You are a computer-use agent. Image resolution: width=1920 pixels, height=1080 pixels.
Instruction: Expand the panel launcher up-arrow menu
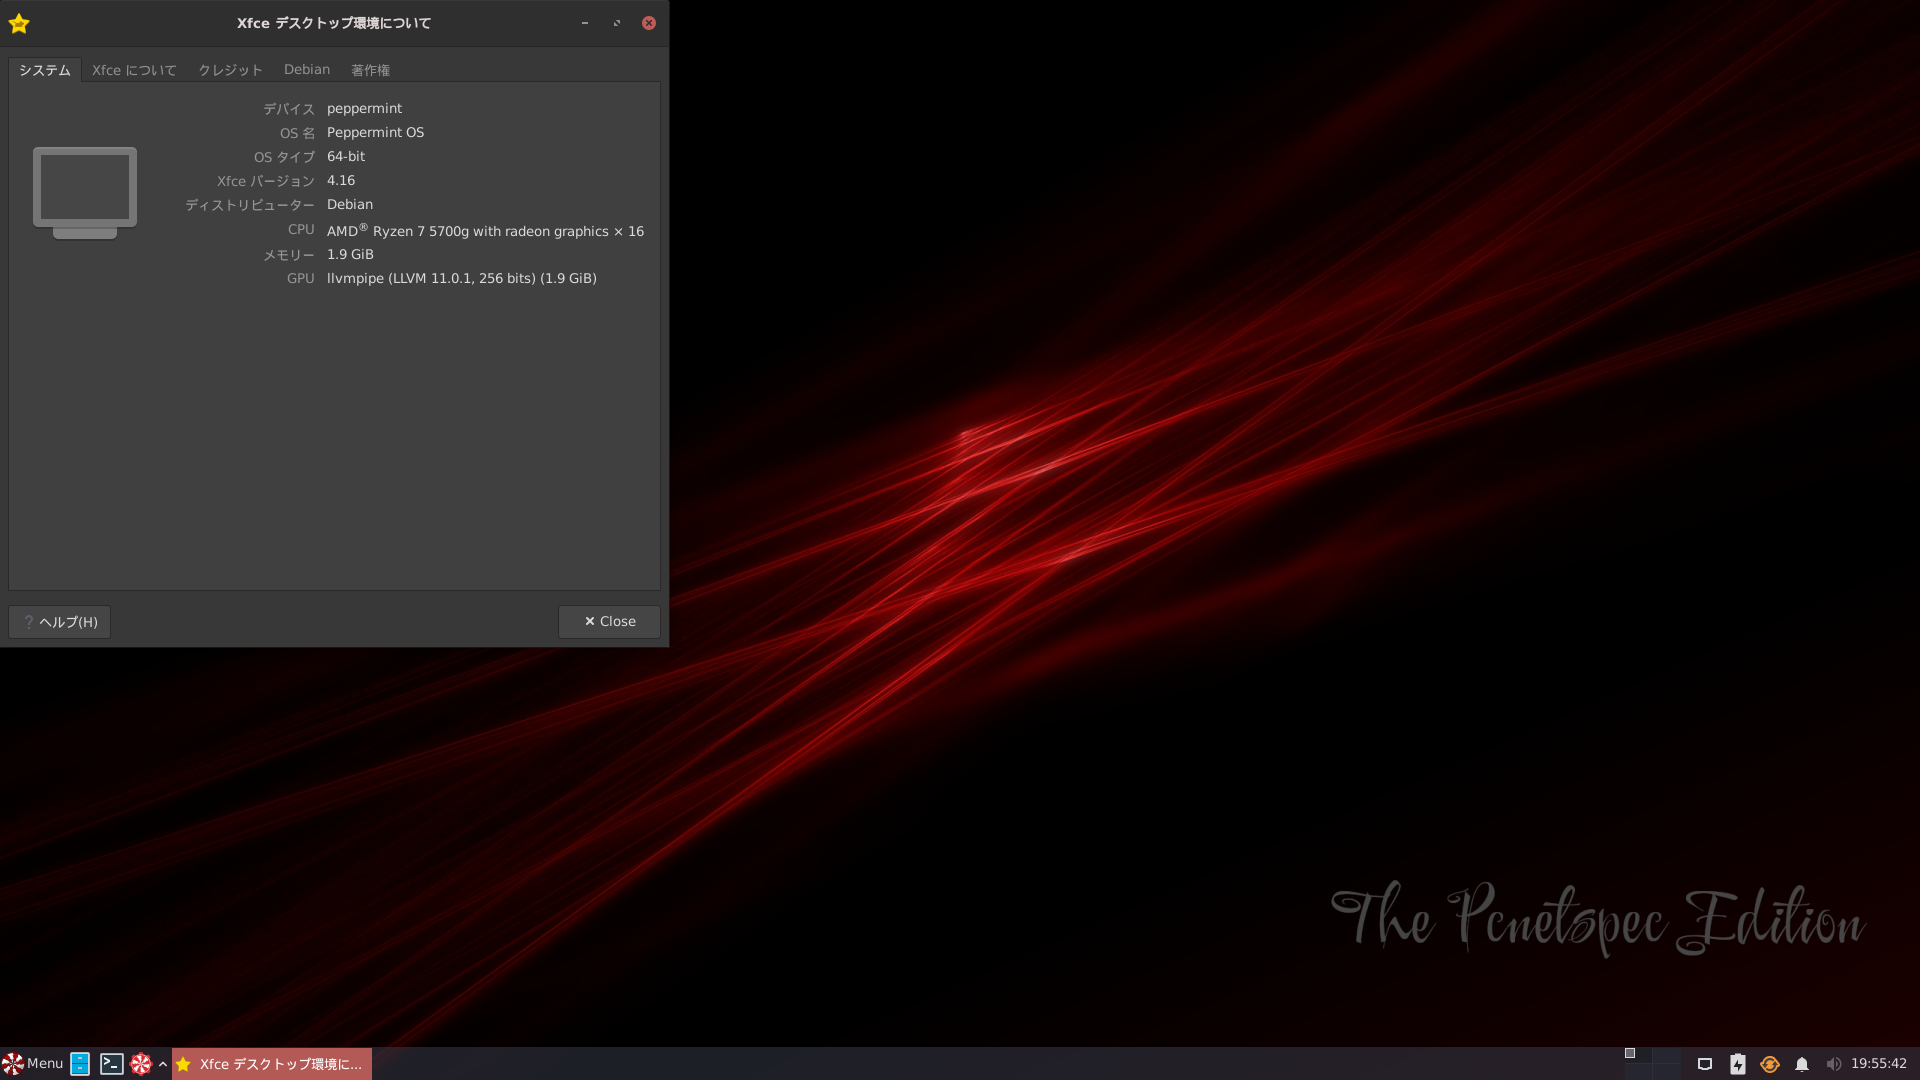[162, 1064]
